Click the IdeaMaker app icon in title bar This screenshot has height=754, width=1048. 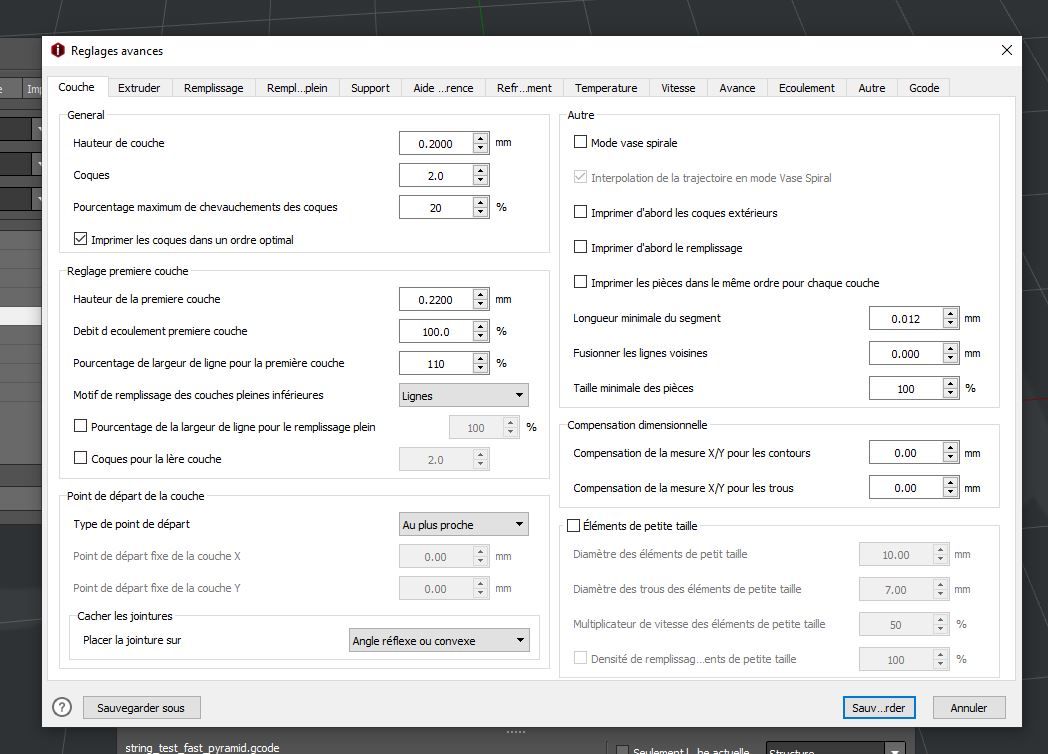[x=58, y=51]
